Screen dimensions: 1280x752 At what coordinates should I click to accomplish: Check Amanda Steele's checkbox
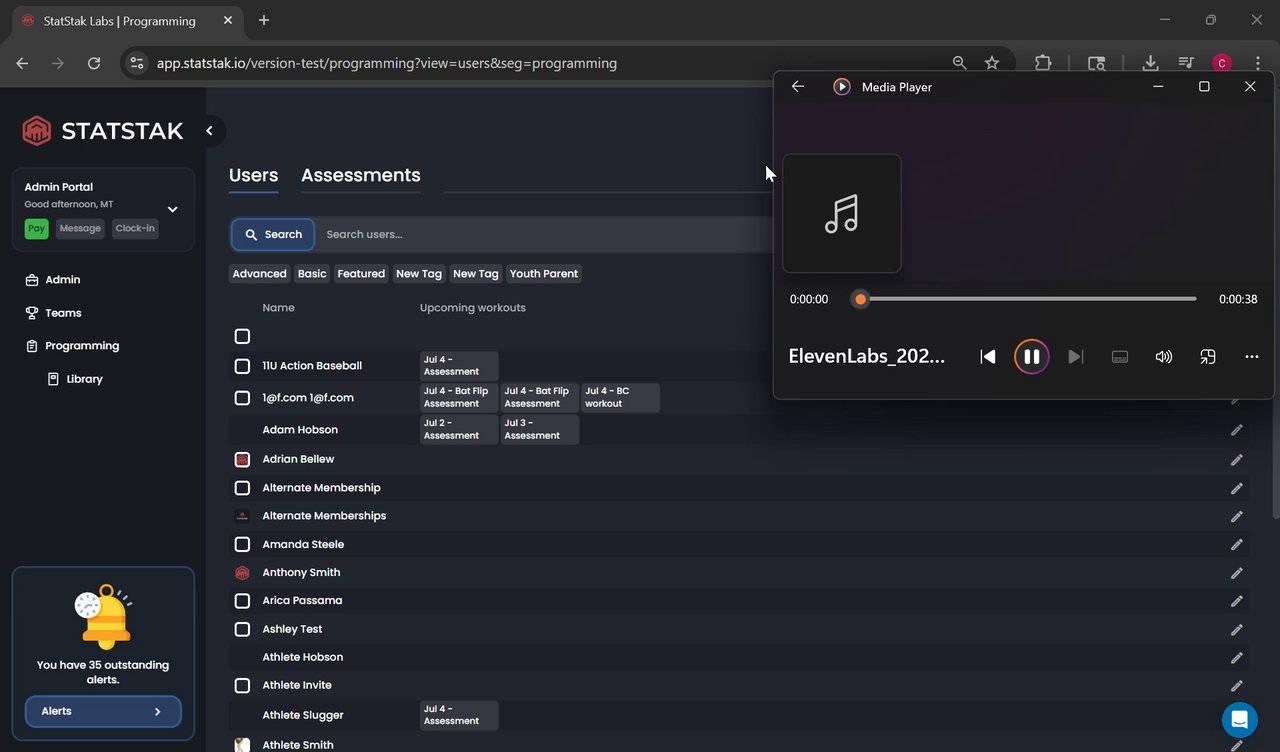pyautogui.click(x=242, y=545)
